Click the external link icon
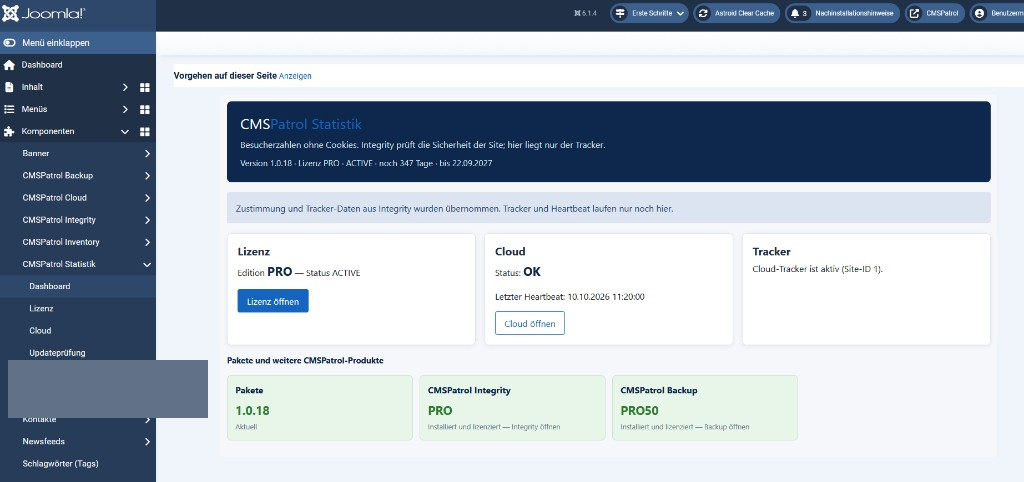The width and height of the screenshot is (1024, 482). [x=914, y=13]
